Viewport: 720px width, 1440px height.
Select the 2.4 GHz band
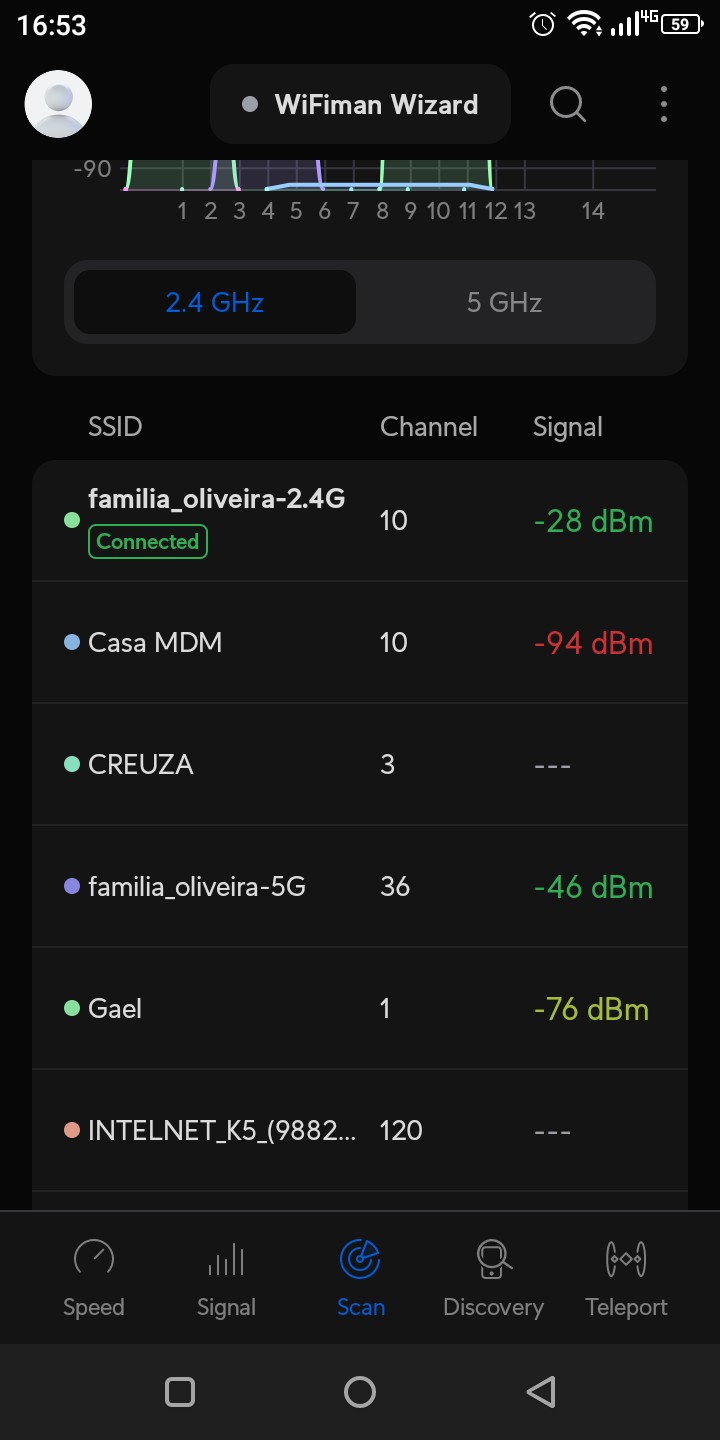click(x=215, y=302)
